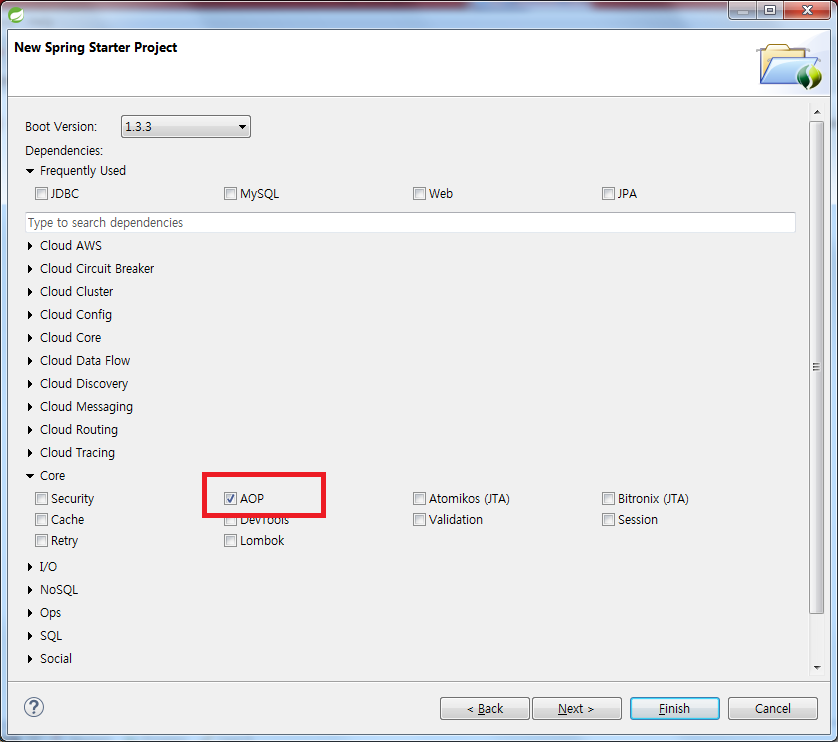Expand the NoSQL group
This screenshot has width=838, height=742.
click(x=30, y=590)
